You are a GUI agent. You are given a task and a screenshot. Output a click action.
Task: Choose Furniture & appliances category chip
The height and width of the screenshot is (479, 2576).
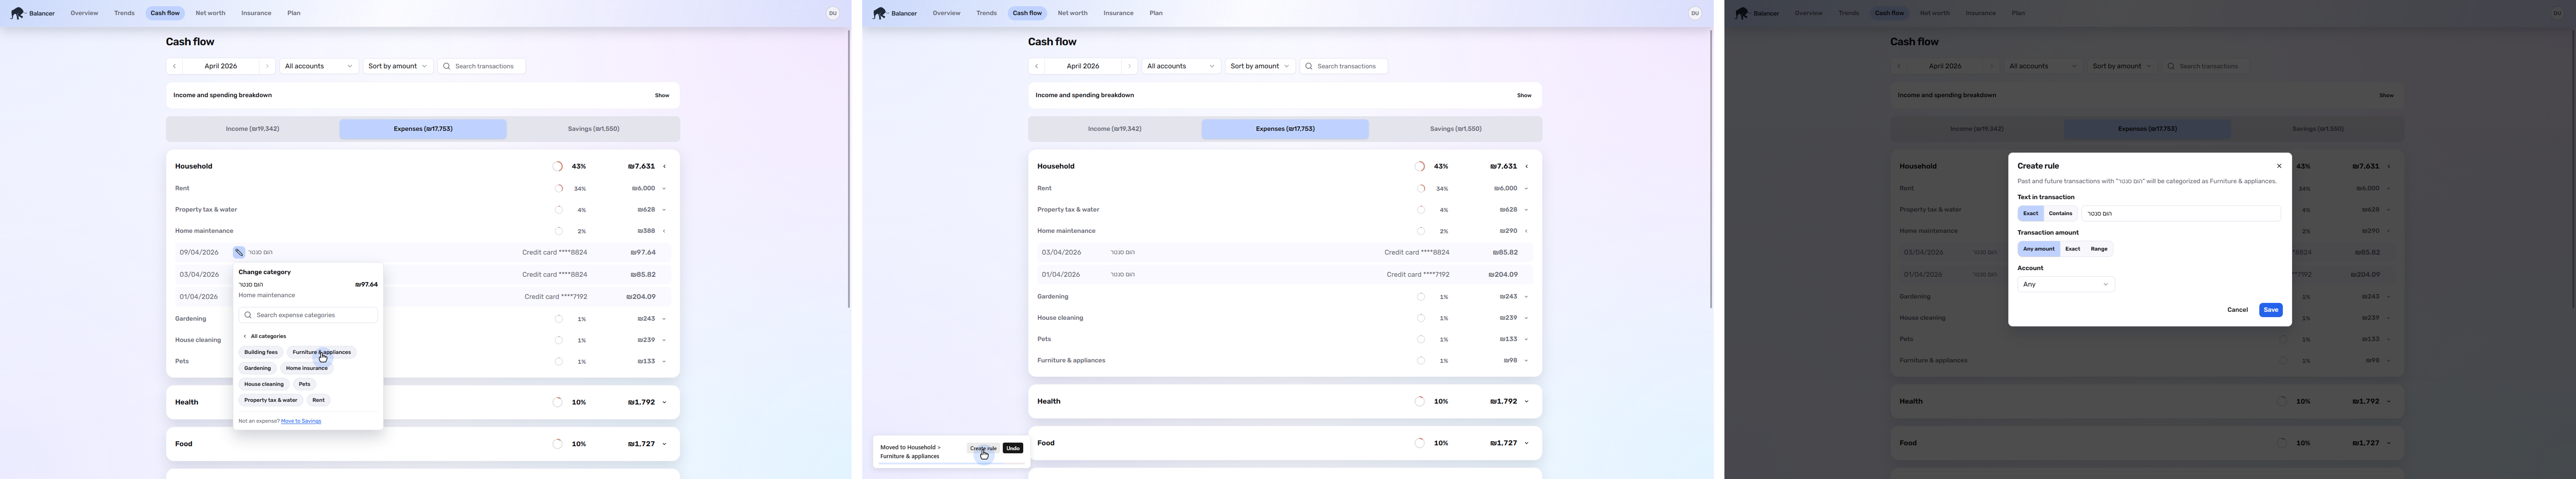coord(322,352)
